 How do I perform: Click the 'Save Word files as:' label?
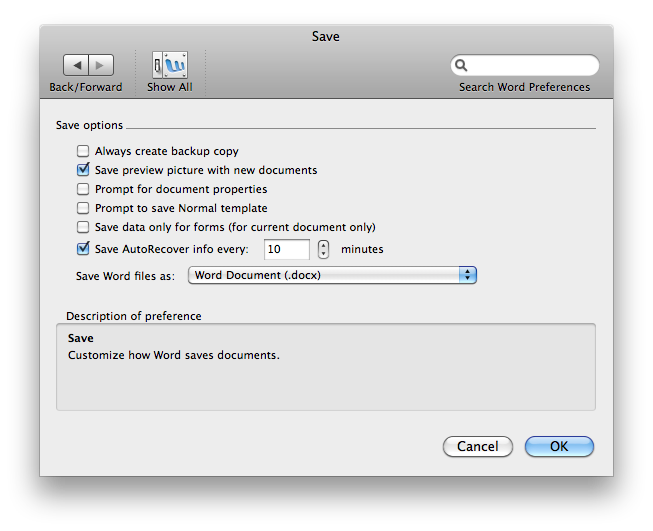pos(125,276)
